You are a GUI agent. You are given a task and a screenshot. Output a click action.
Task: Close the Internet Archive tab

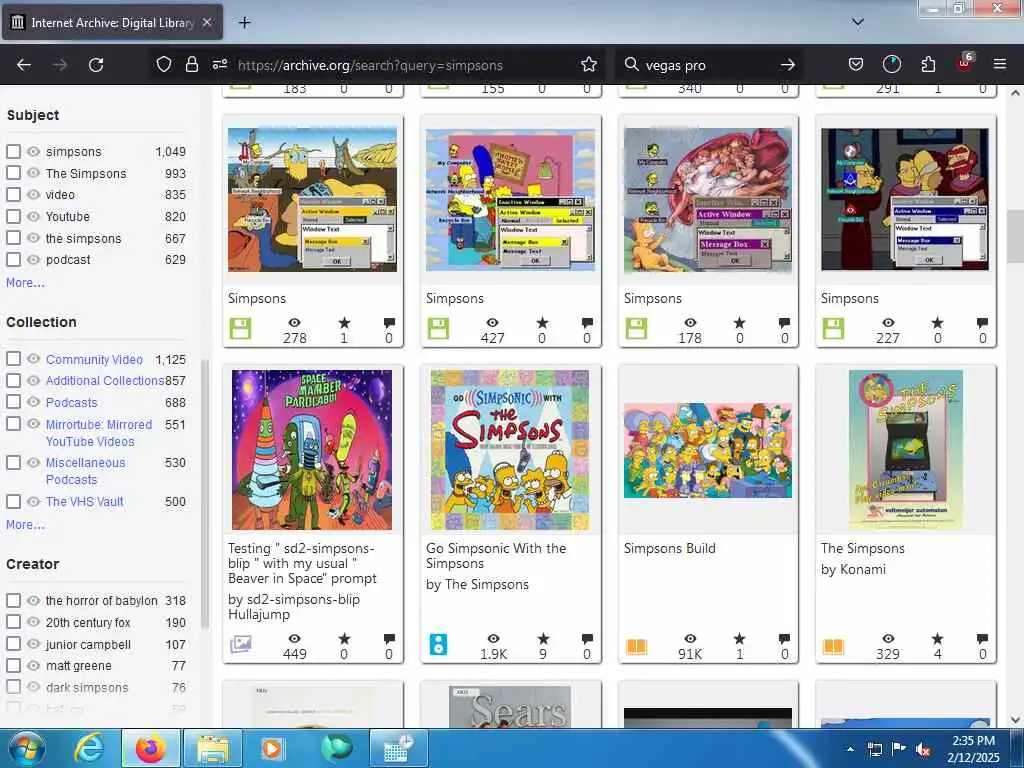point(206,22)
